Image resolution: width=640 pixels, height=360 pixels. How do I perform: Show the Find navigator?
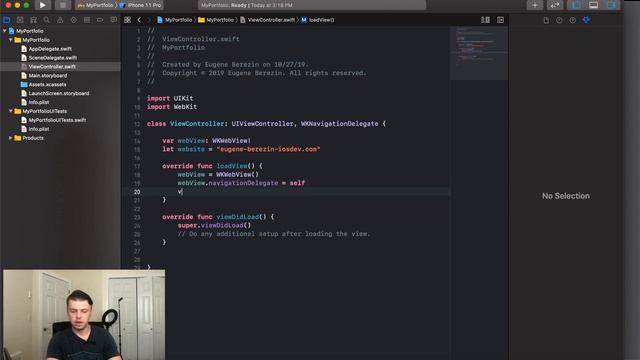pyautogui.click(x=47, y=20)
